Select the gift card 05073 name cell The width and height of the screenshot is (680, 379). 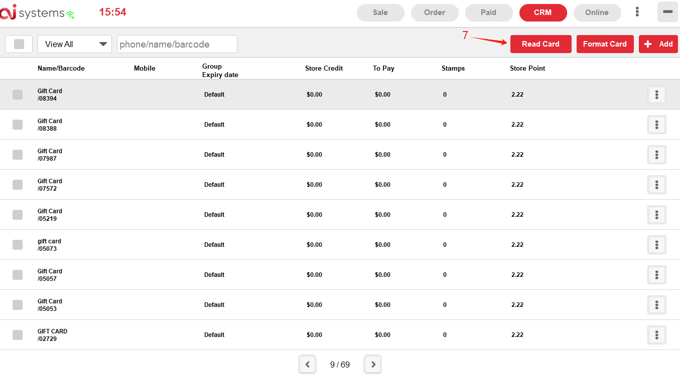coord(49,245)
